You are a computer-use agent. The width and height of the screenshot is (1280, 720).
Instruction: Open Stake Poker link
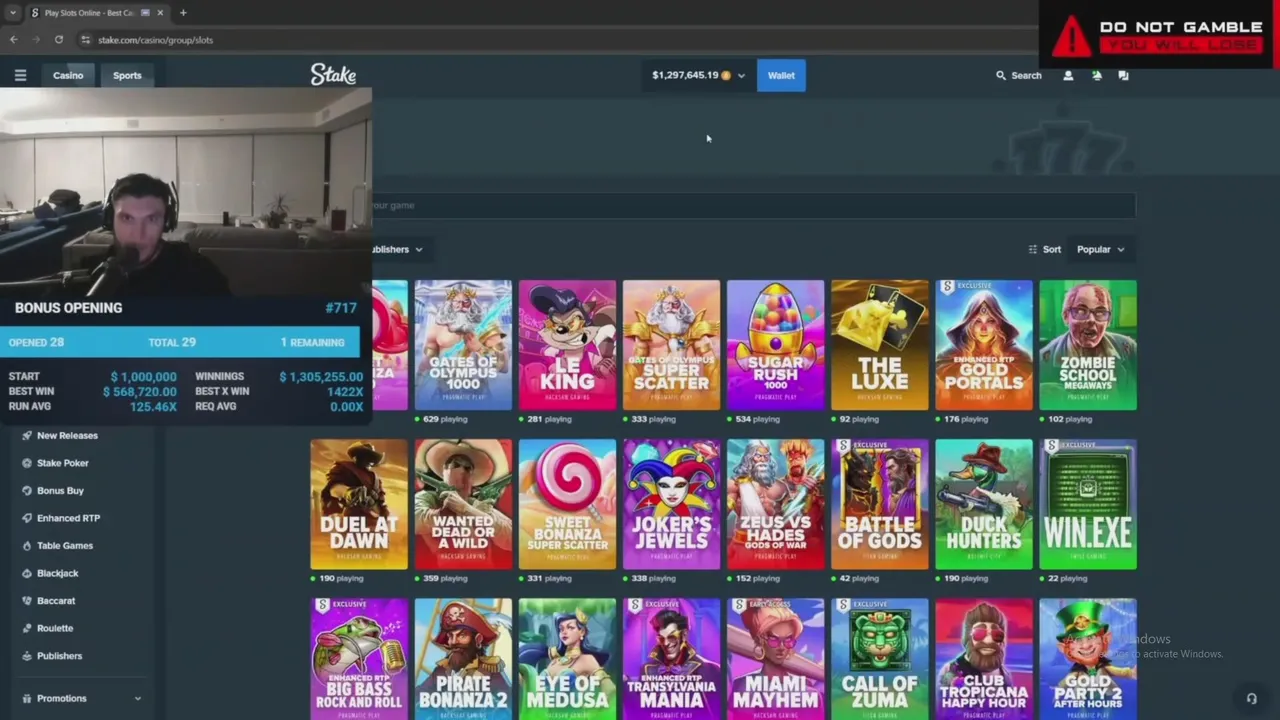[63, 463]
